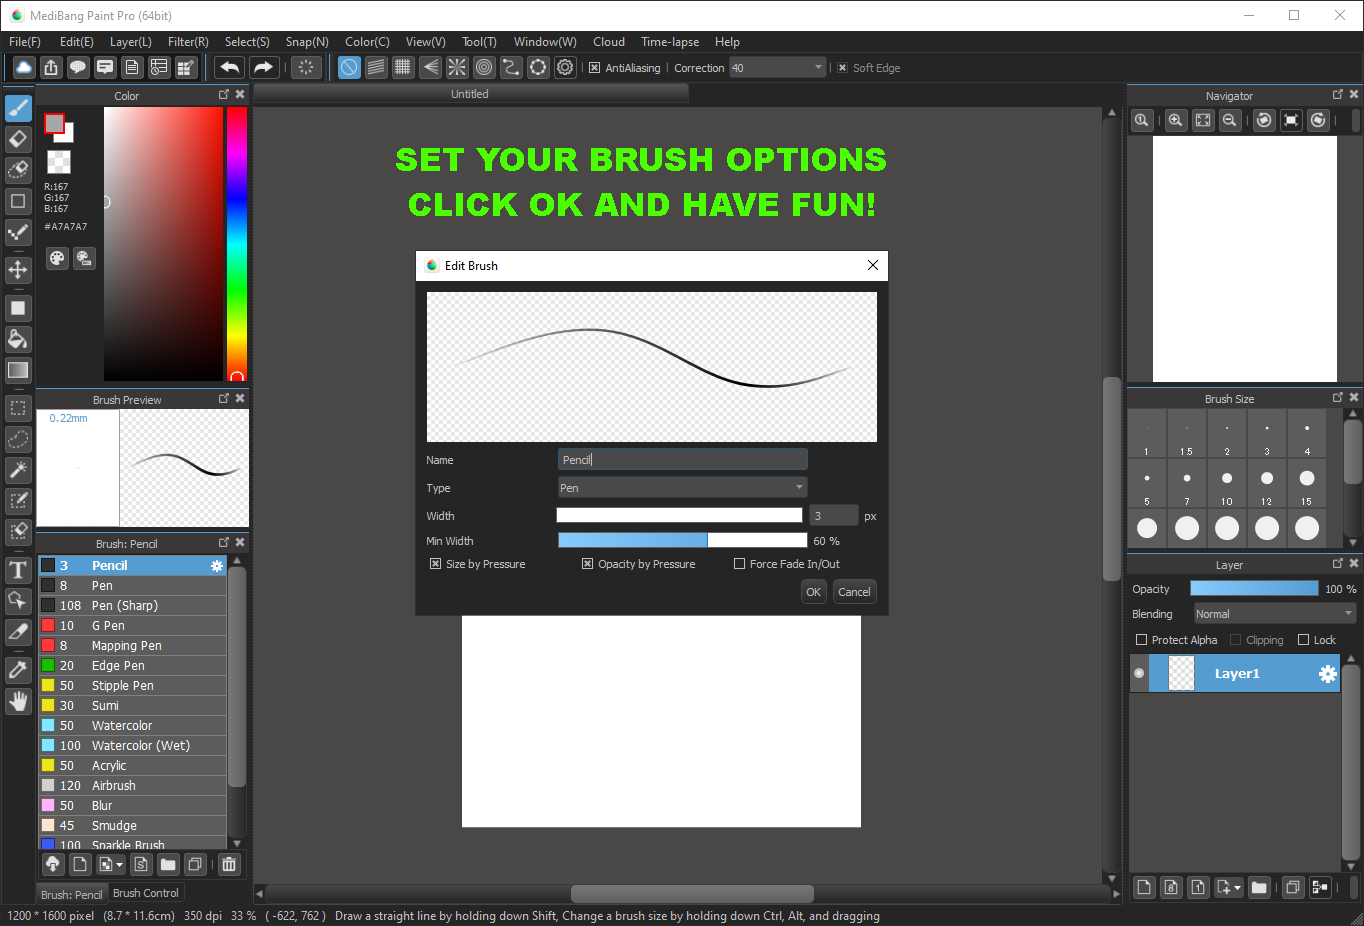Select the Watercolor (Wet) brush
The height and width of the screenshot is (926, 1364).
point(133,746)
